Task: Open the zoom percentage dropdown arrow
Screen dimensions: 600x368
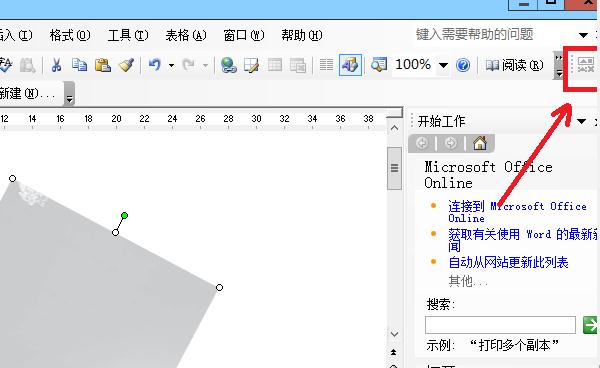Action: [x=443, y=65]
